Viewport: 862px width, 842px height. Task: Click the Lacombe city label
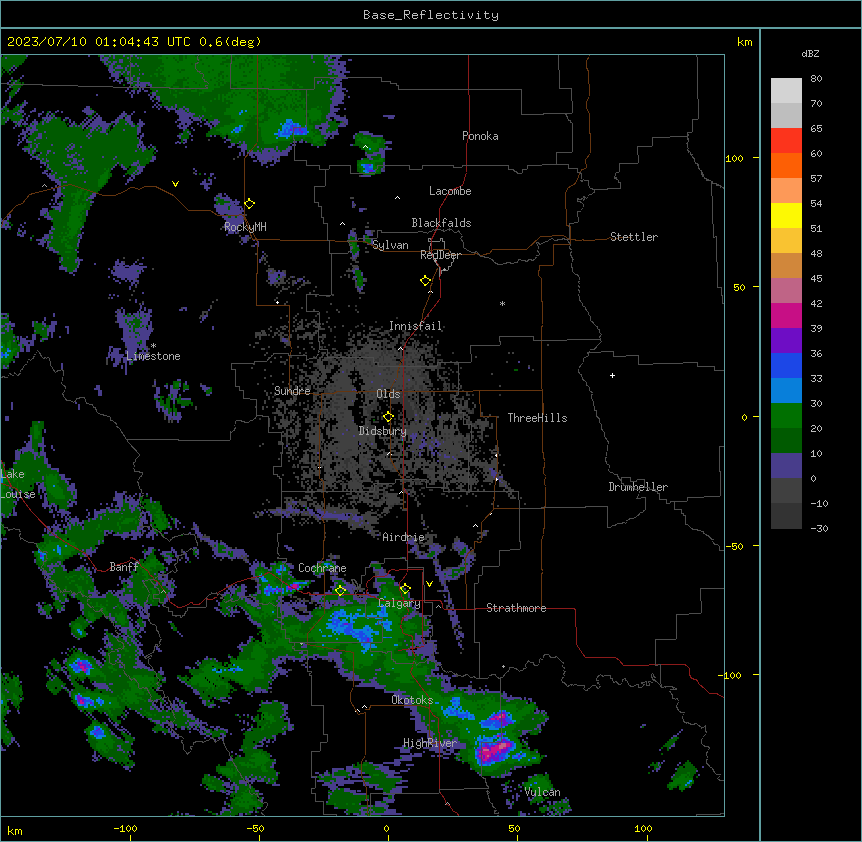(450, 191)
